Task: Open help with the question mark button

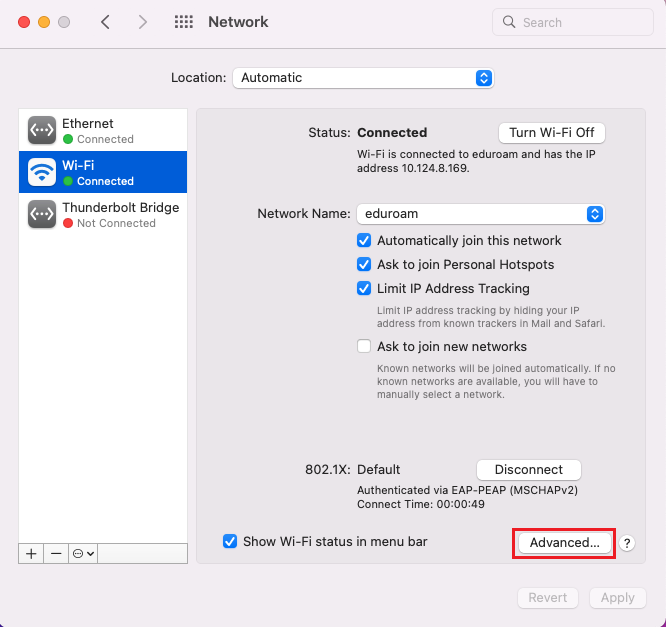Action: coord(626,543)
